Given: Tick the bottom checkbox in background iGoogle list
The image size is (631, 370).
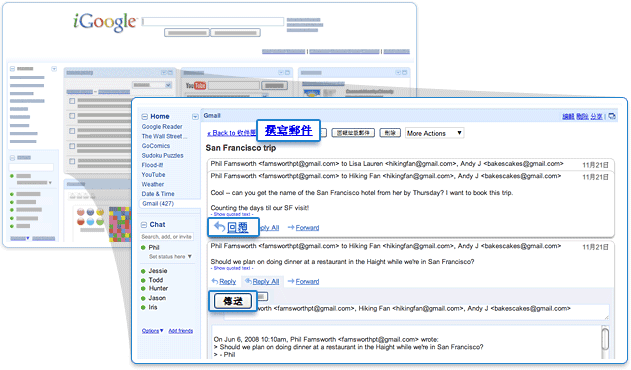Looking at the screenshot, I should click(72, 161).
